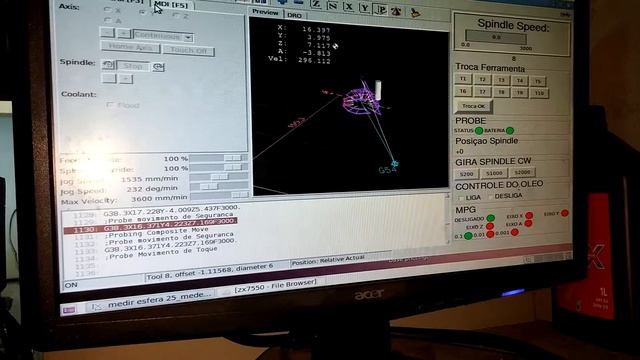
Task: Select highlighted G-code line 1130
Action: [x=150, y=226]
